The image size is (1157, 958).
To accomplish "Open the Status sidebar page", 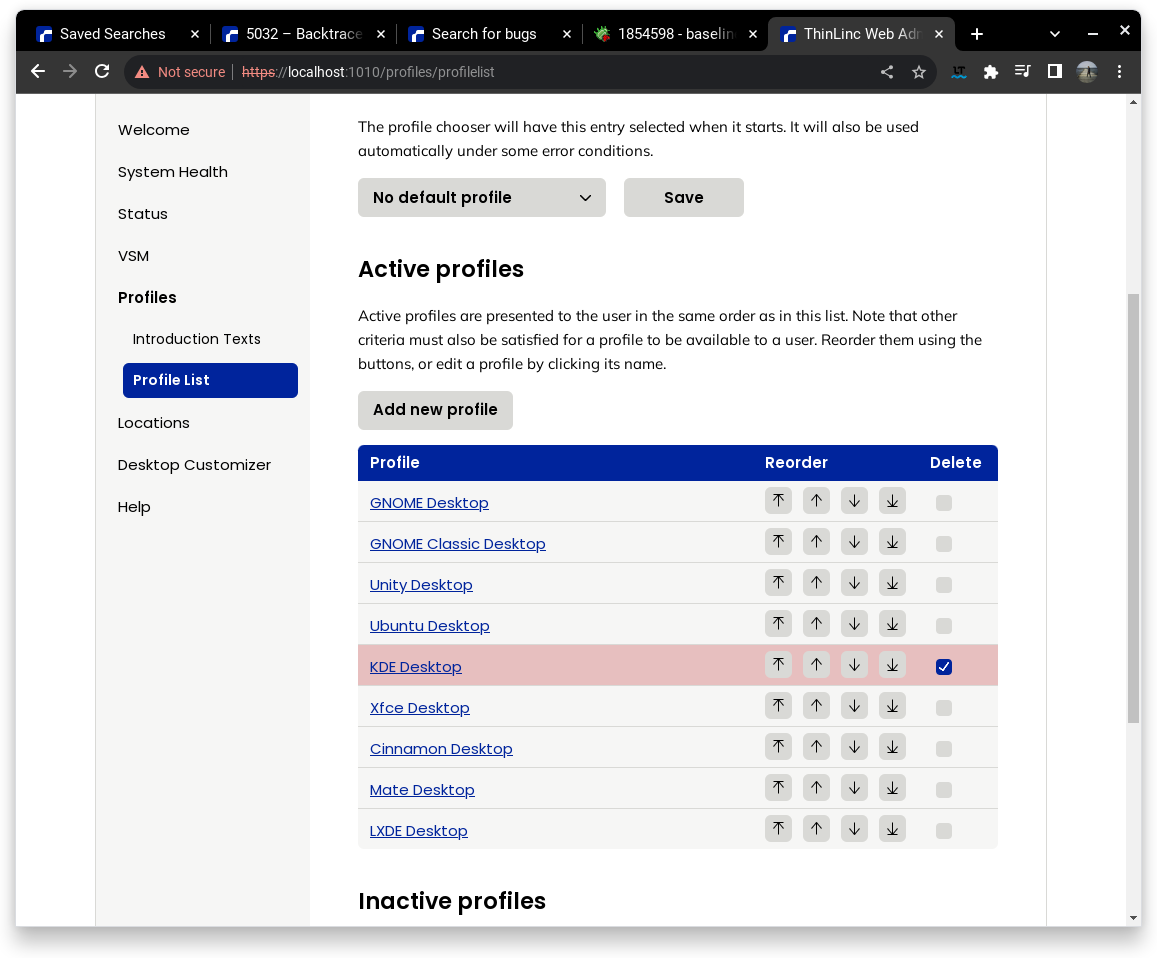I will pyautogui.click(x=142, y=214).
